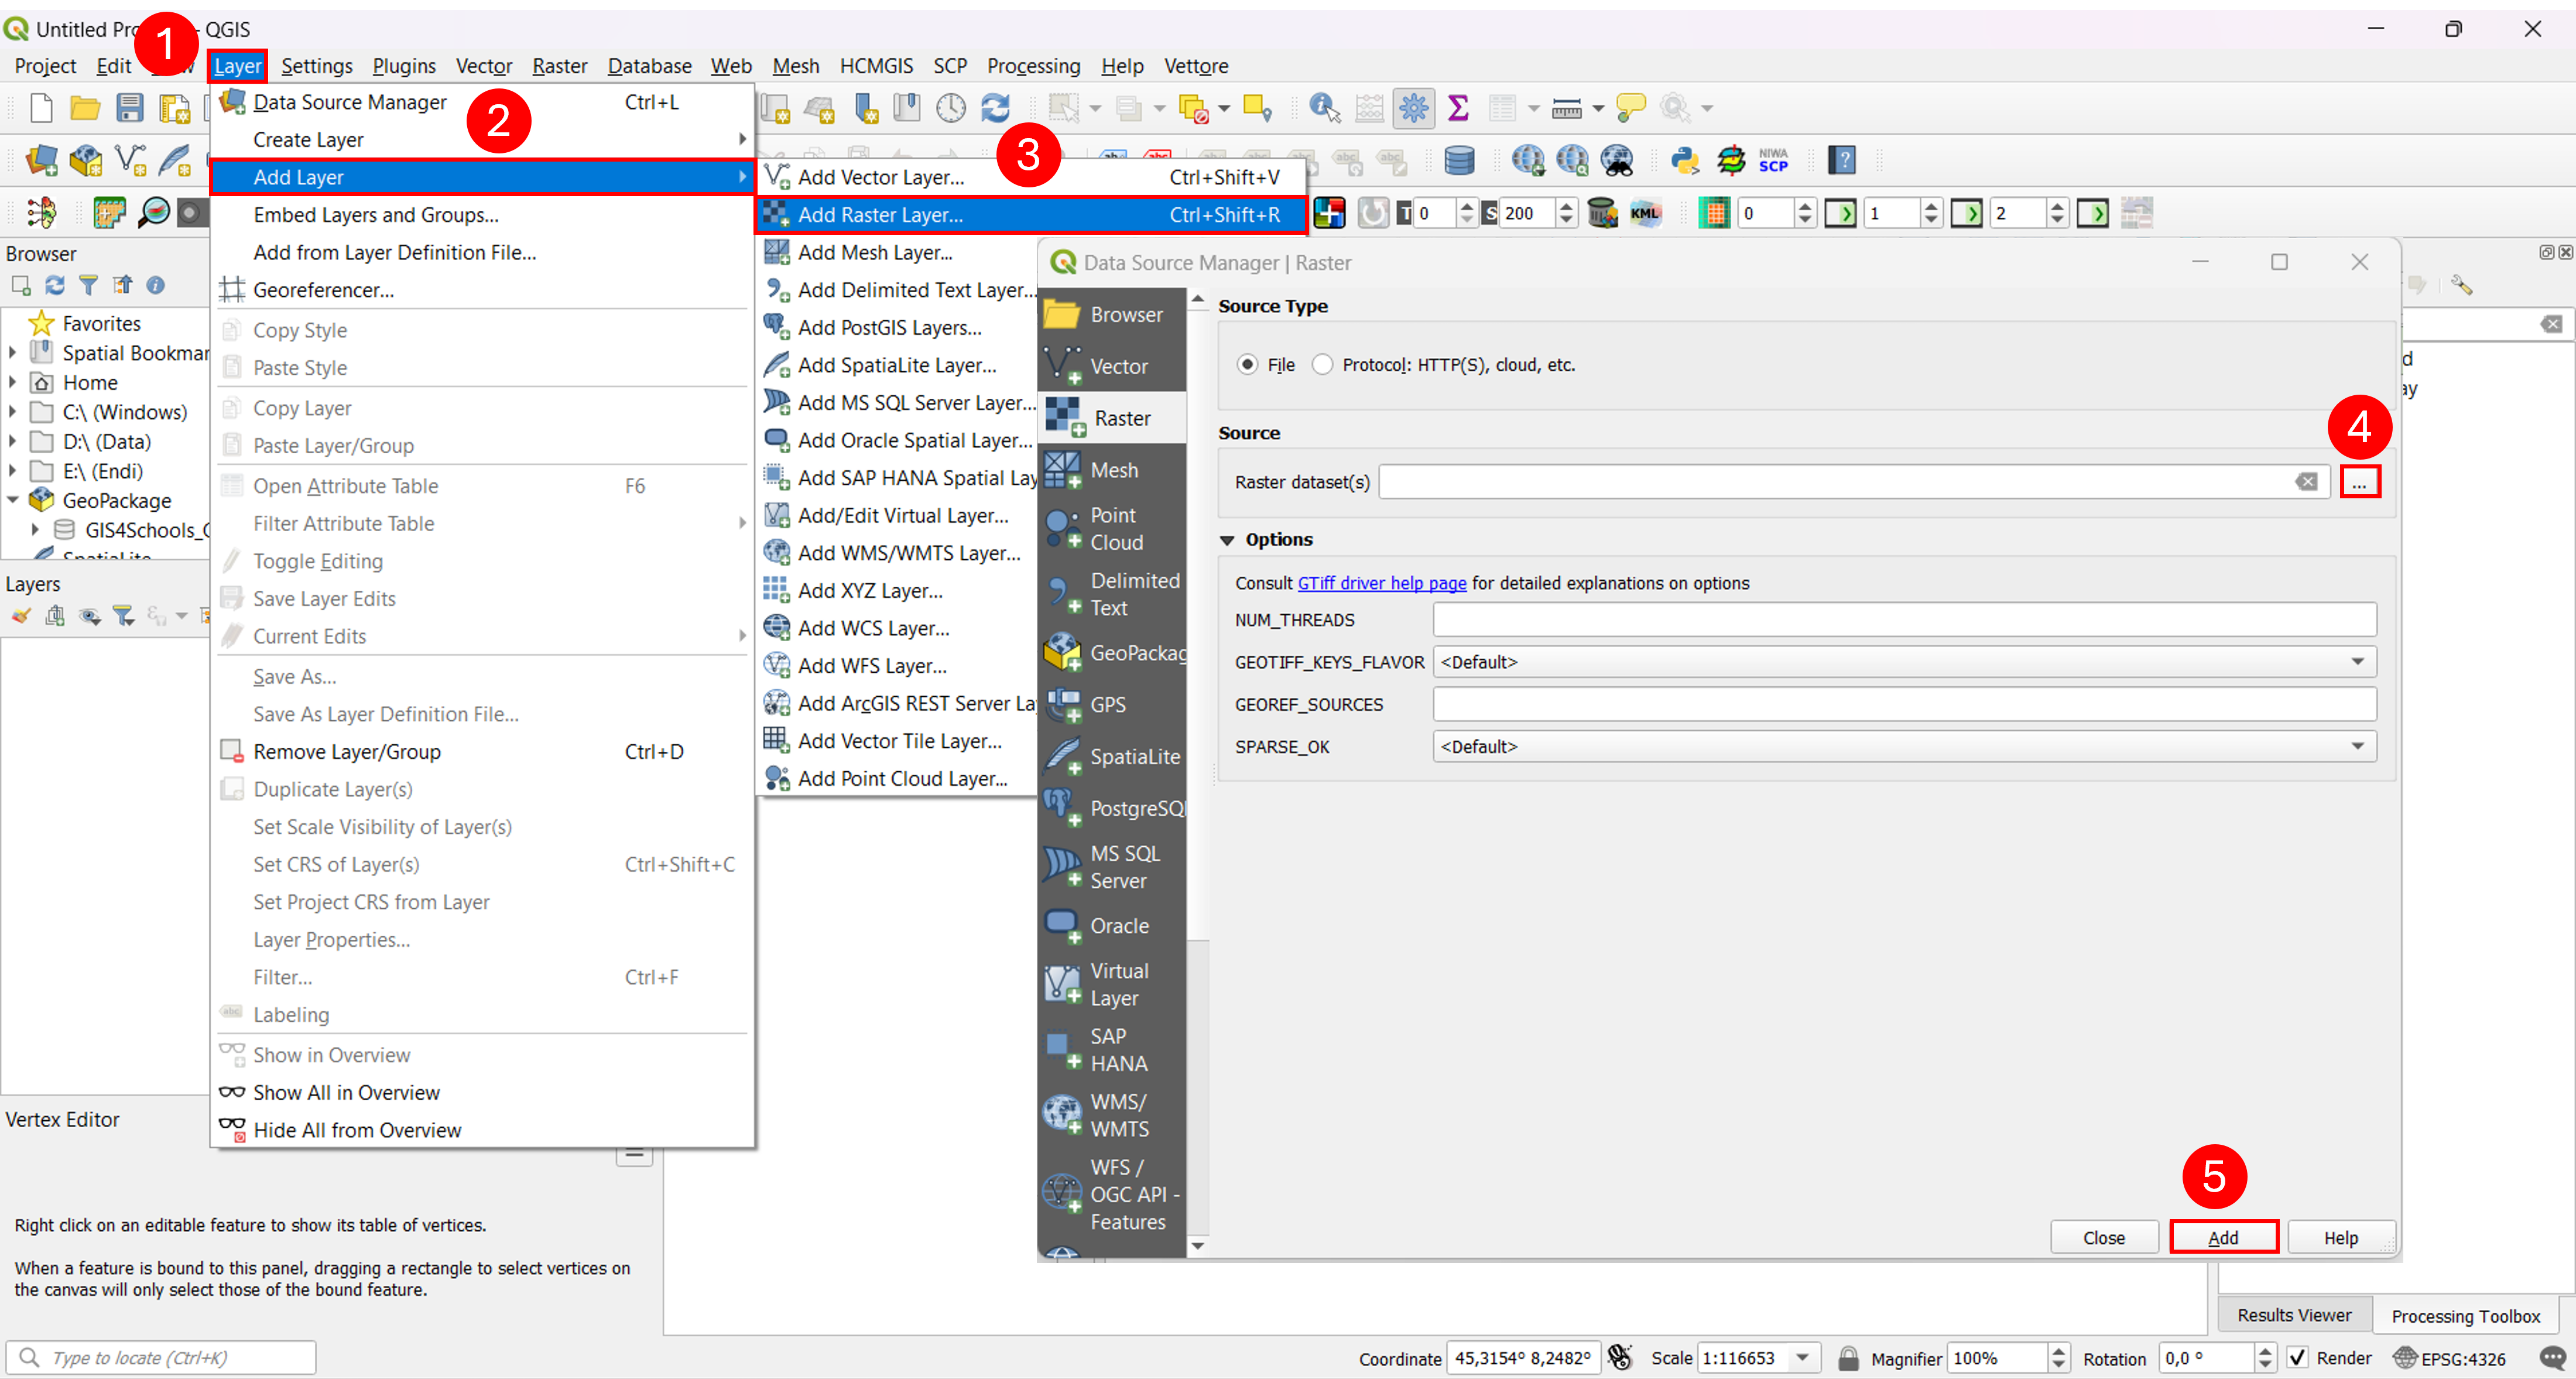Screen dimensions: 2576x1379
Task: Click the Refresh icon in main toolbar
Action: [x=996, y=108]
